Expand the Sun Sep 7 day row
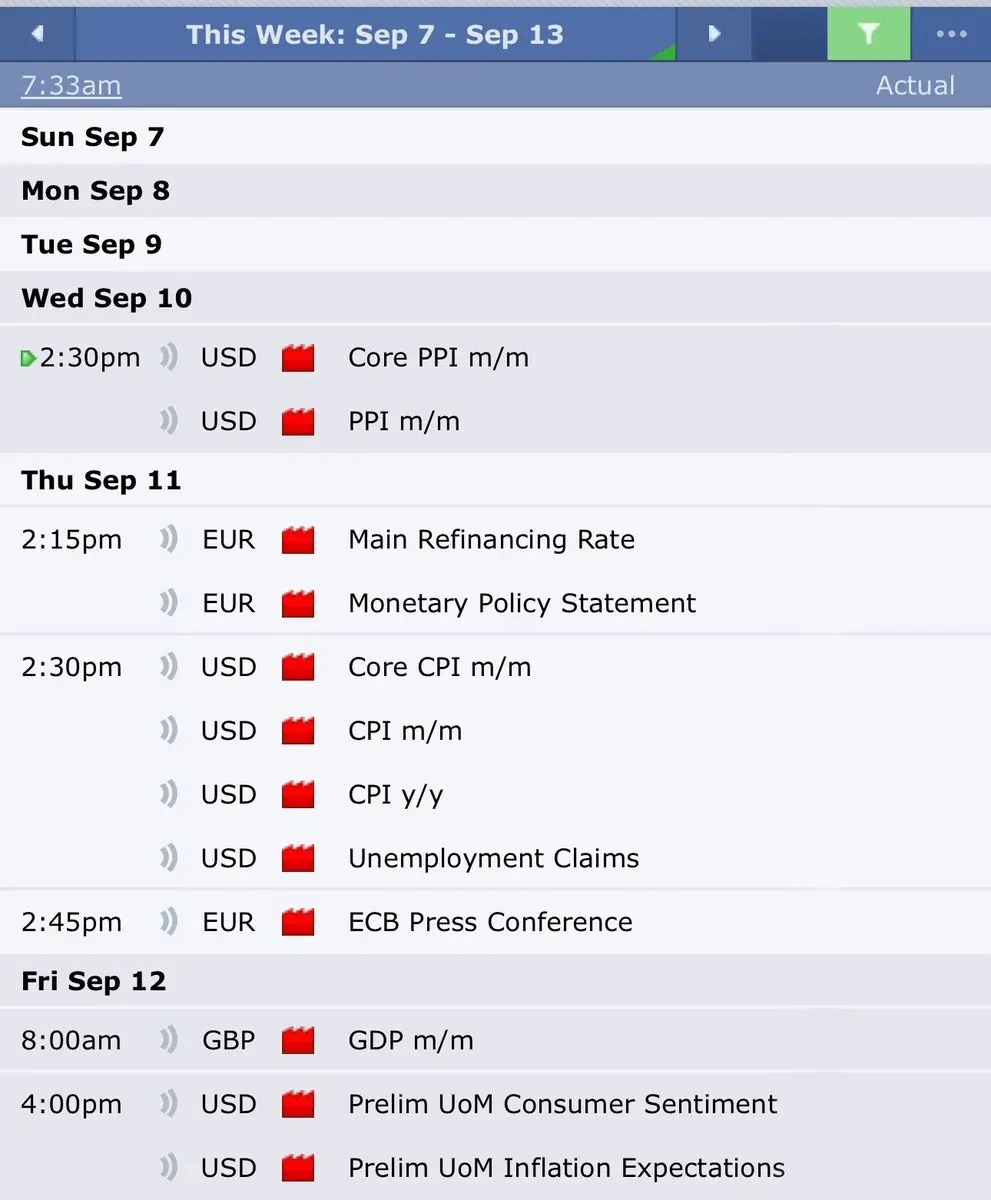 point(495,137)
